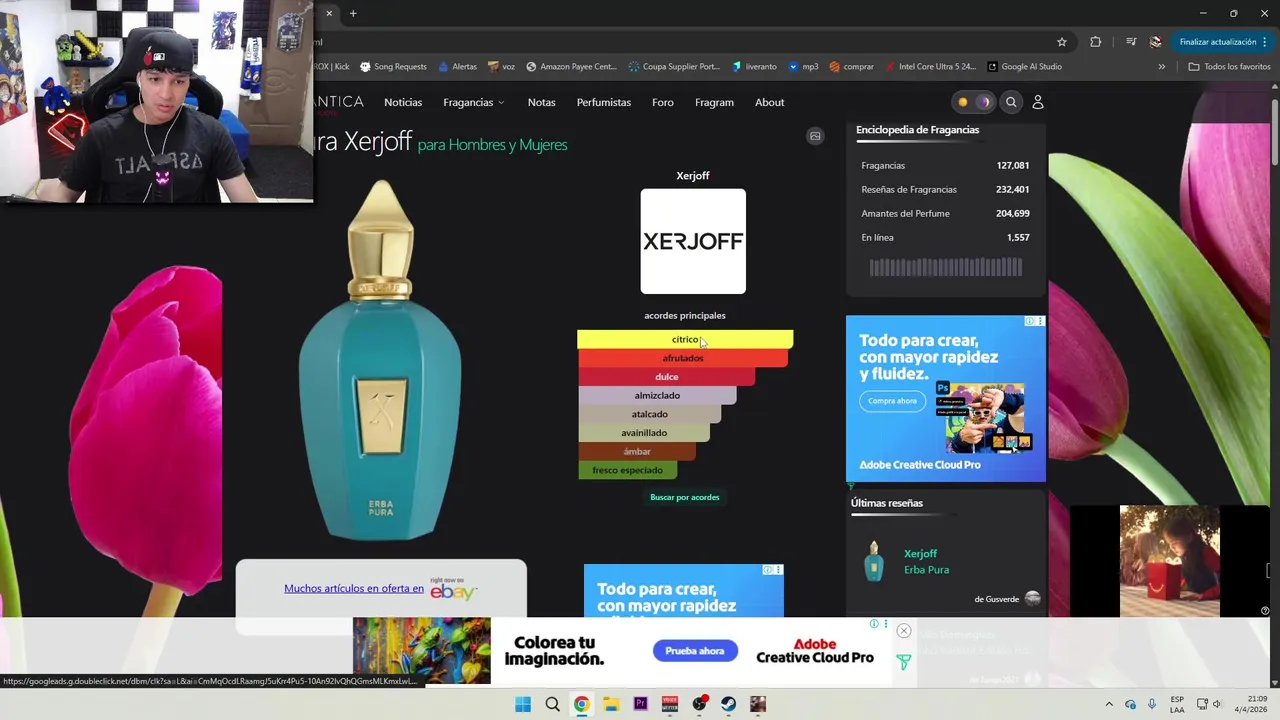Screen dimensions: 1280x720
Task: Open the liveranto bookmark
Action: point(754,67)
